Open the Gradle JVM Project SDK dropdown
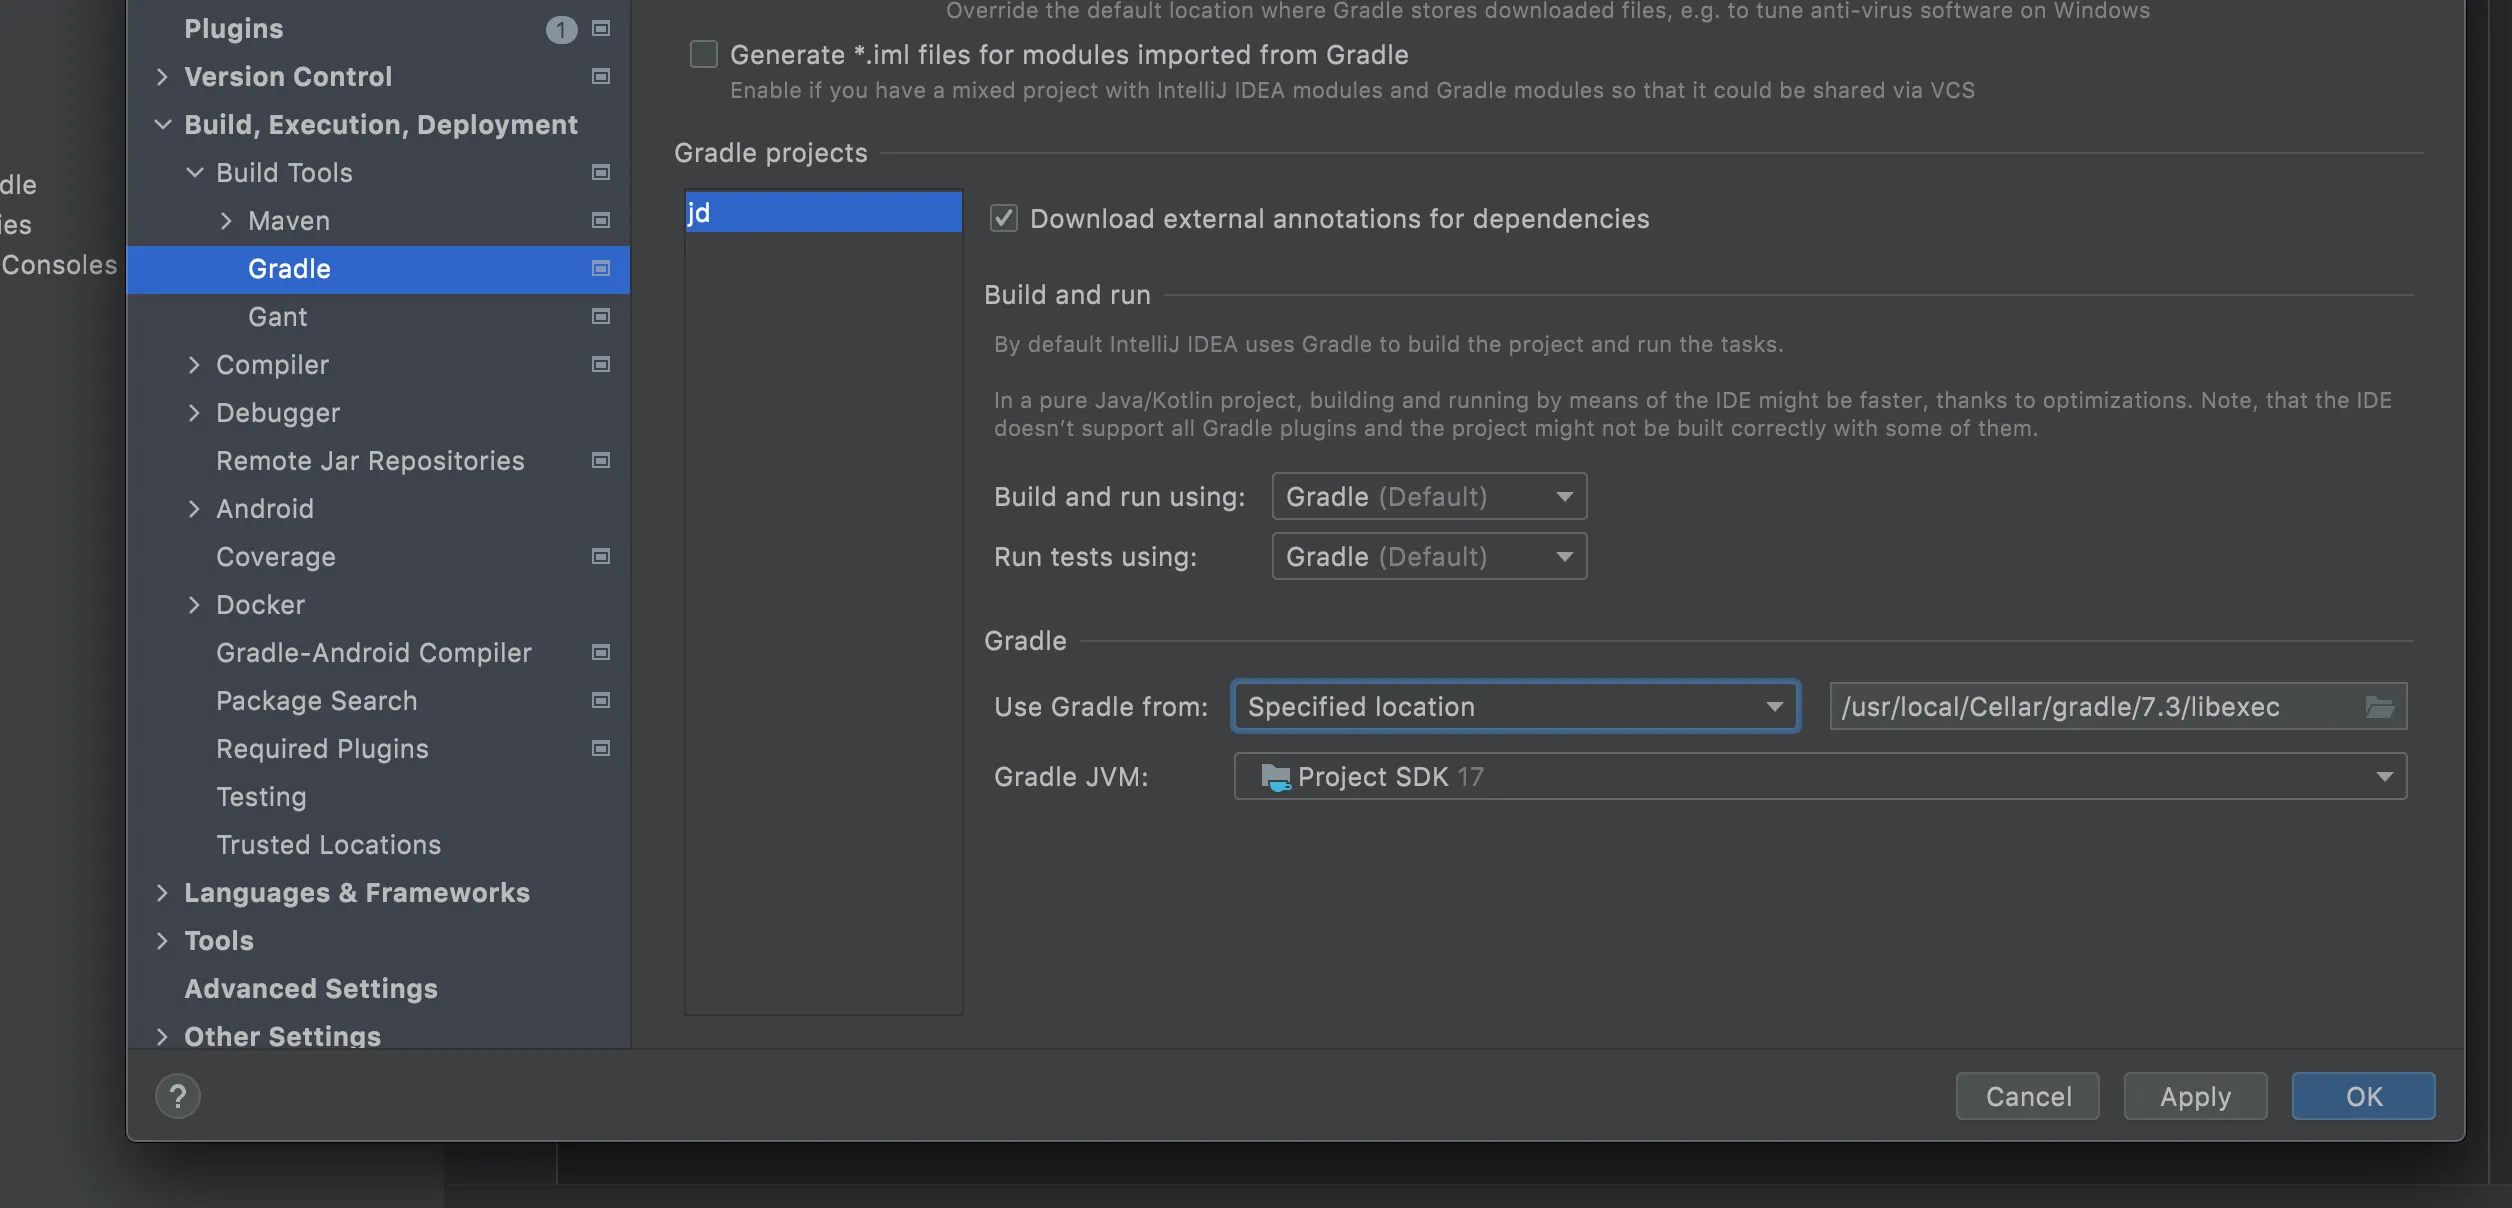This screenshot has width=2512, height=1208. pyautogui.click(x=1819, y=777)
